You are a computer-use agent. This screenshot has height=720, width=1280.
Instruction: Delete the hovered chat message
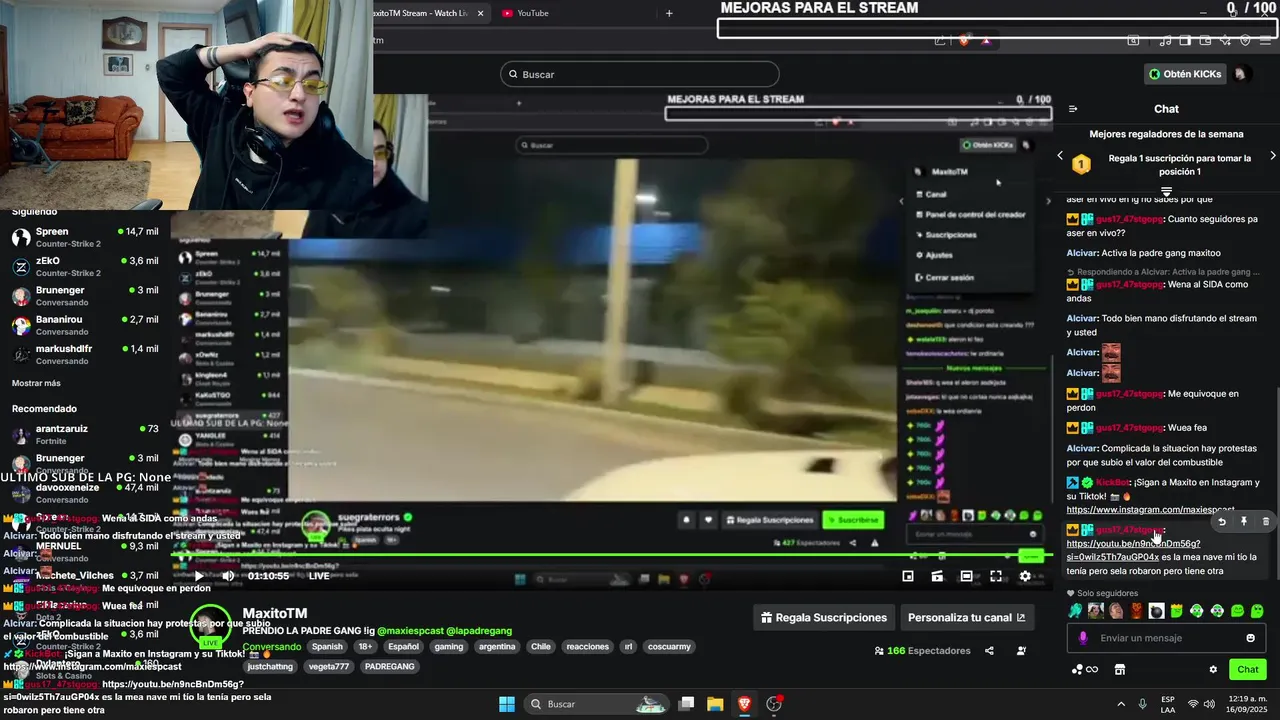pyautogui.click(x=1265, y=522)
